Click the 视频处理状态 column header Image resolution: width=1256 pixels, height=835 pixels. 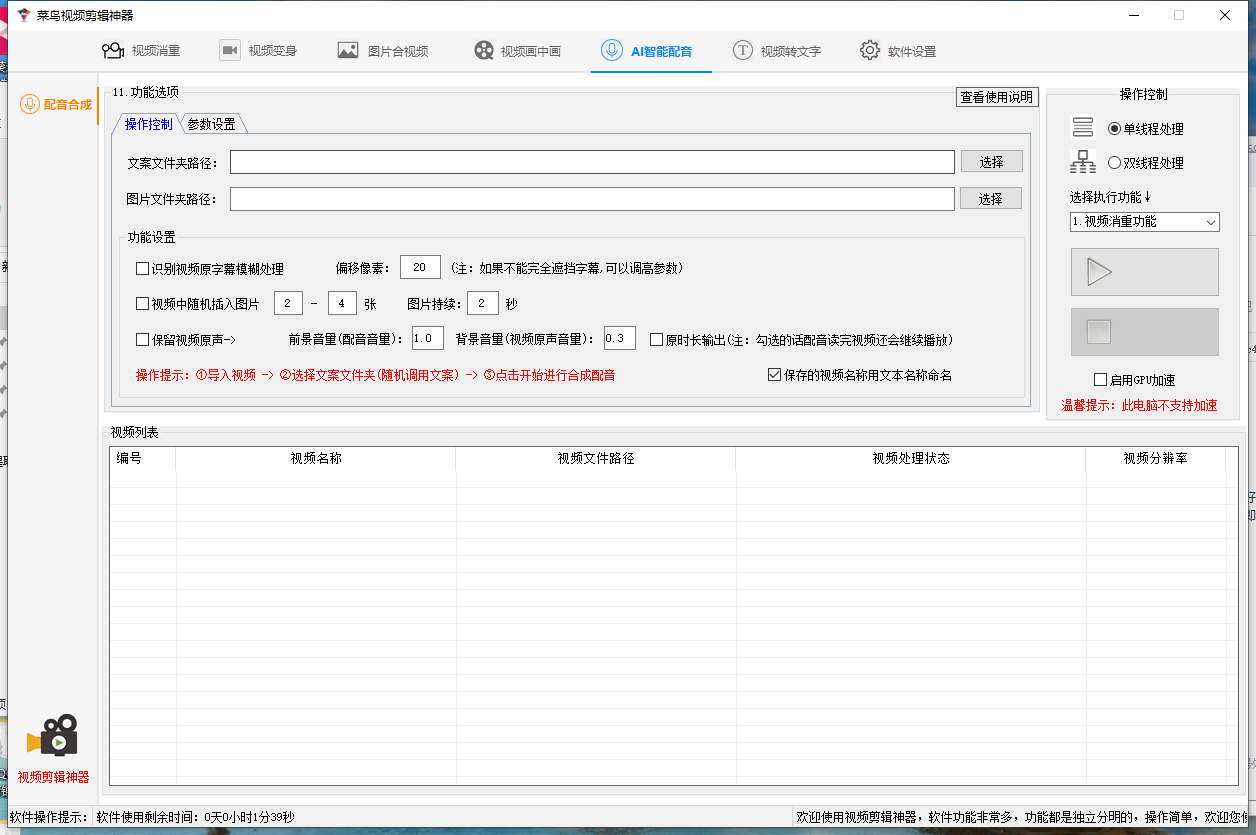click(x=910, y=458)
